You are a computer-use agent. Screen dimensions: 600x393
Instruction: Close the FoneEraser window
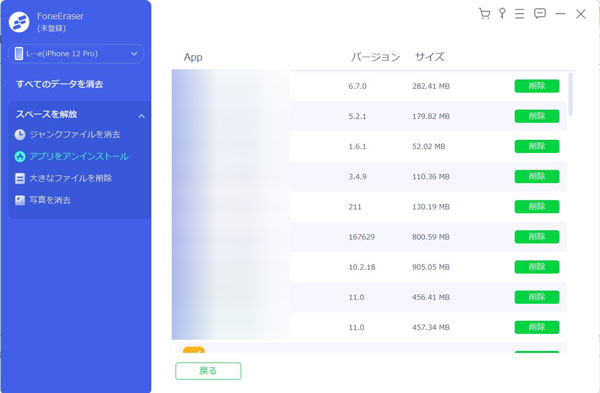click(580, 14)
